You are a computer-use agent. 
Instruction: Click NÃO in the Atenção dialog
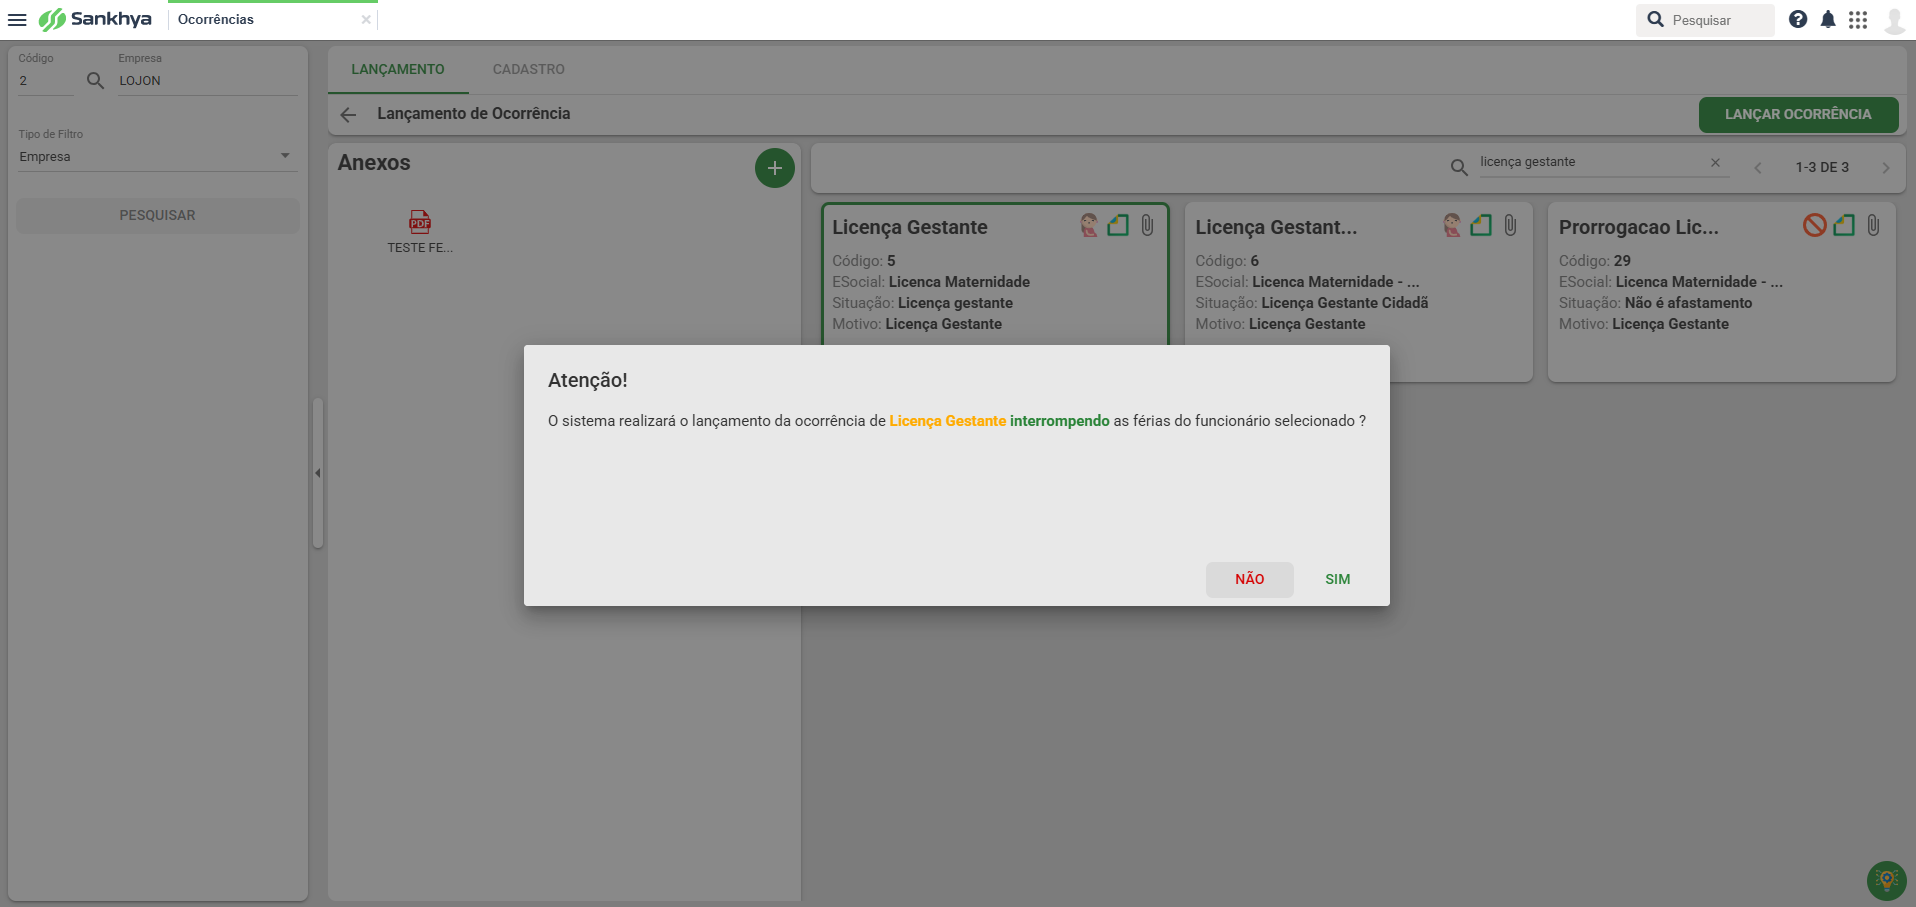coord(1249,579)
